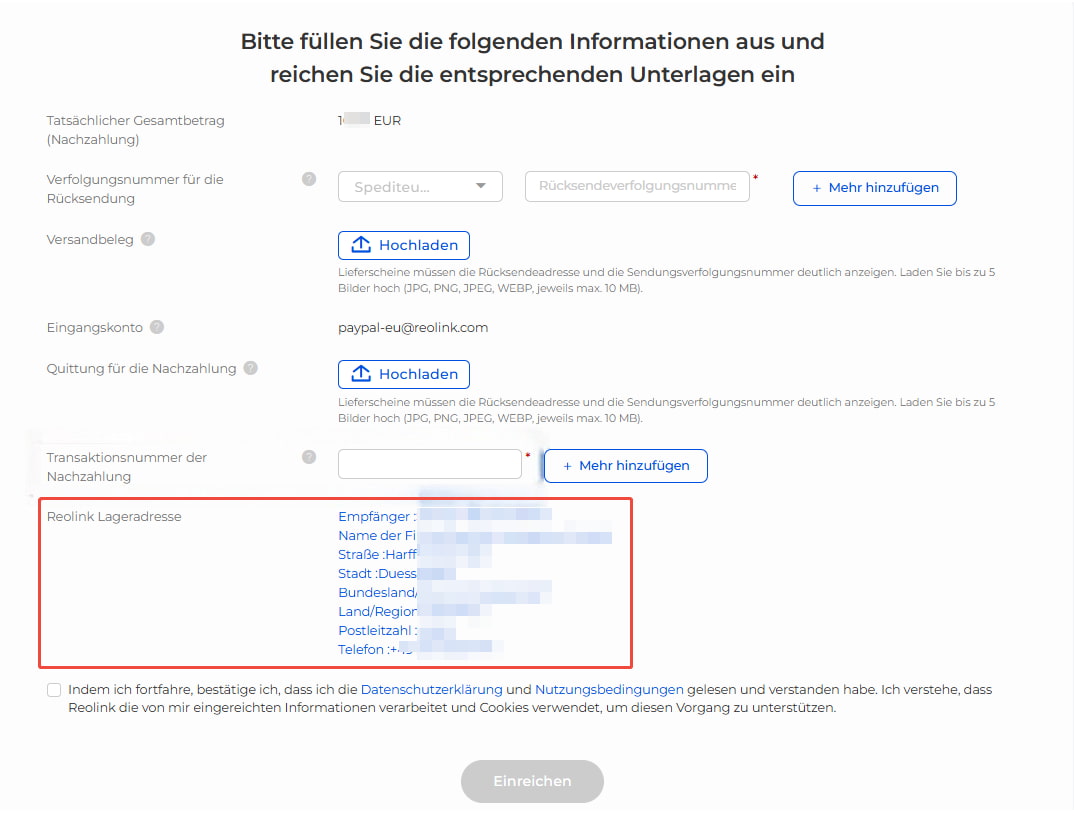Expand carrier list via dropdown arrow

tap(481, 186)
